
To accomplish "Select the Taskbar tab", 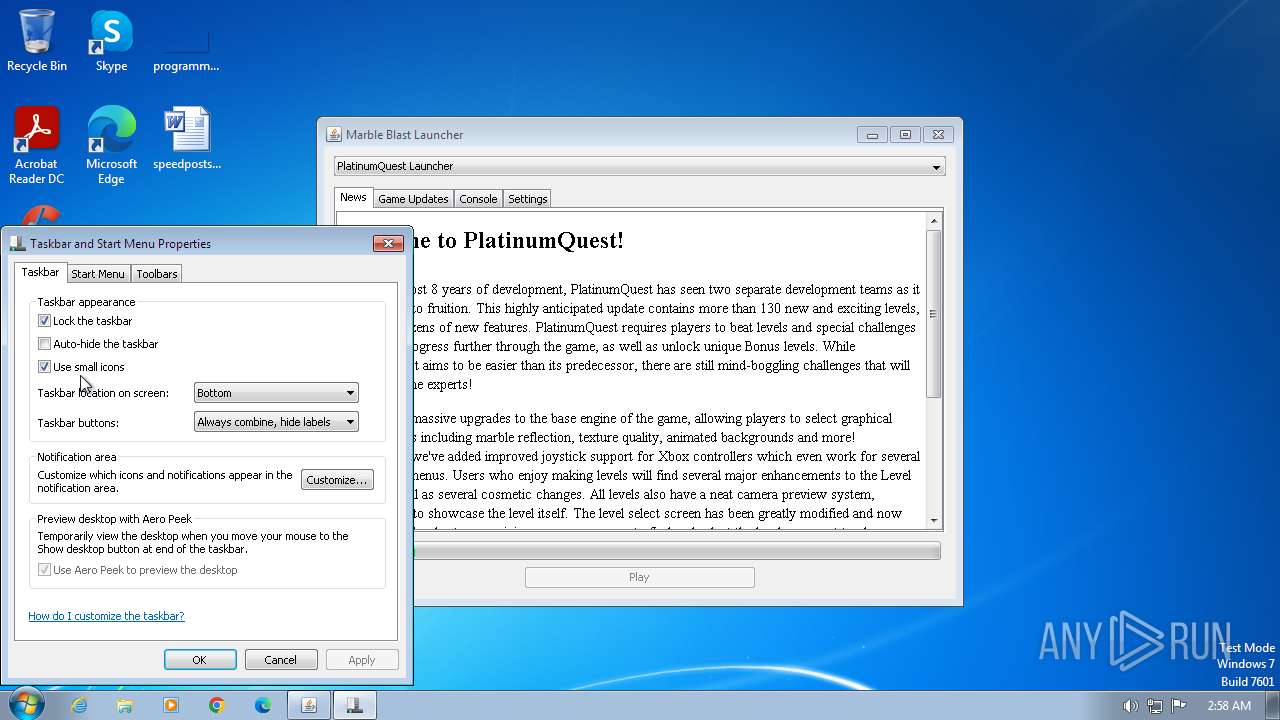I will 40,272.
